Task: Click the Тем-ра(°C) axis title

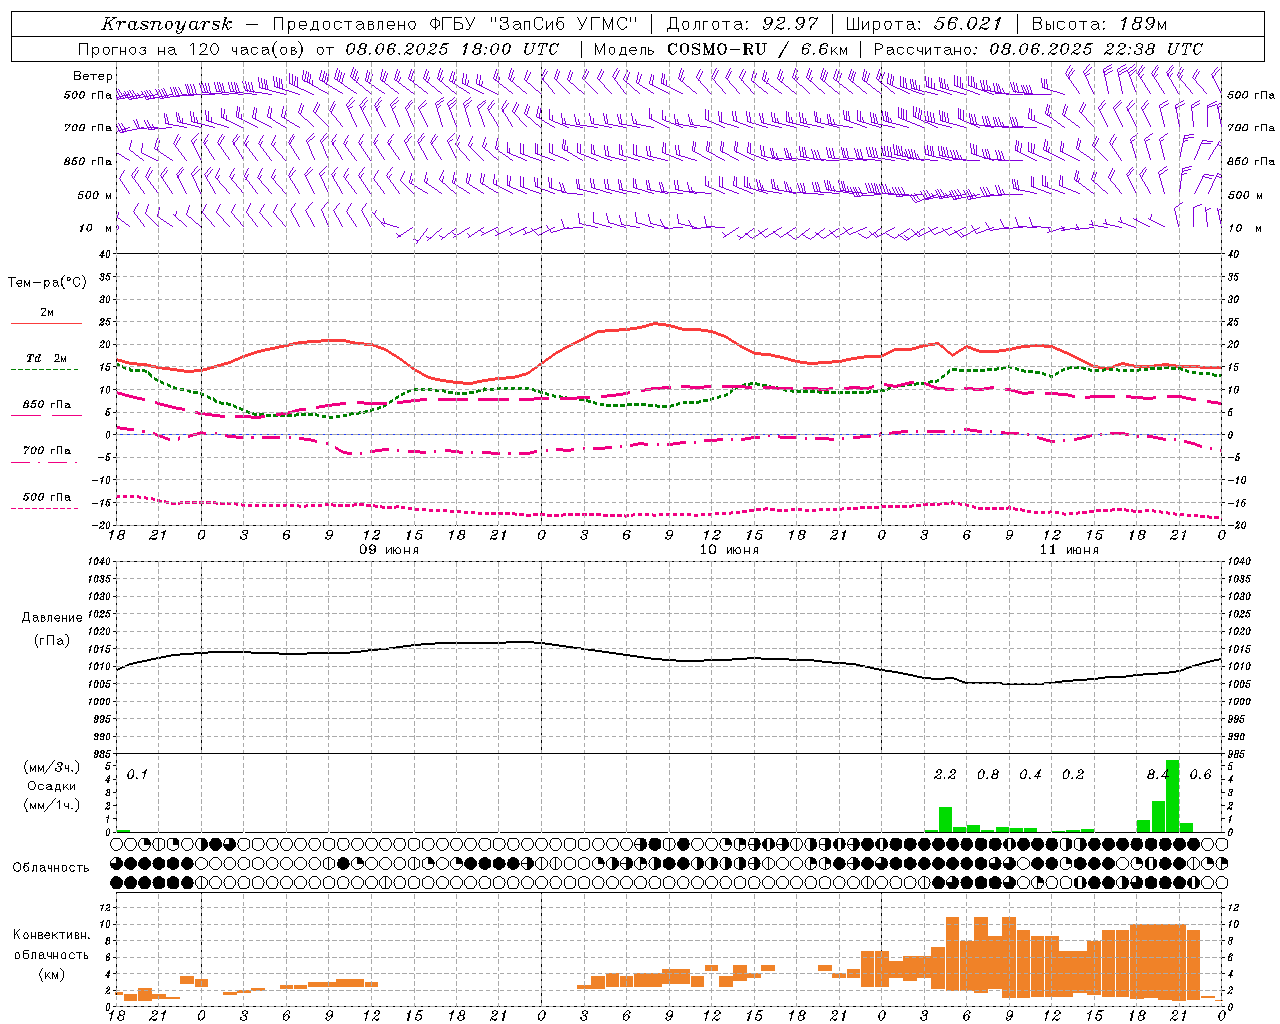Action: coord(47,283)
